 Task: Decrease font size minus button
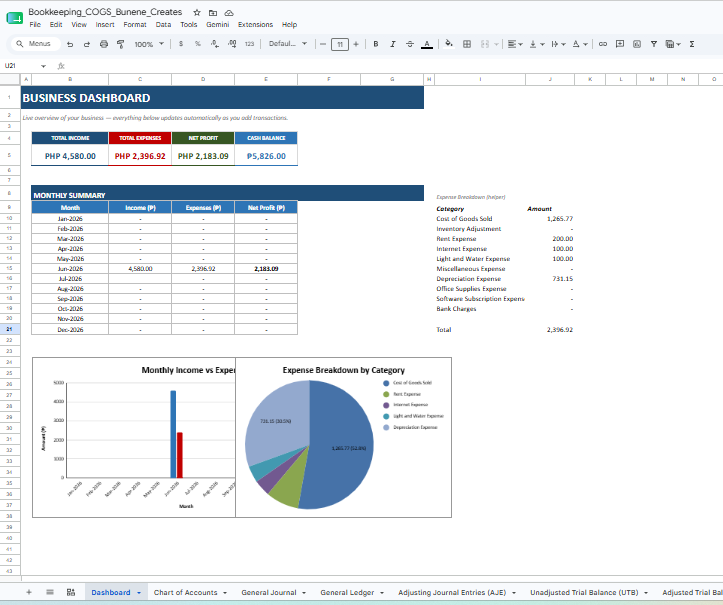tap(323, 44)
